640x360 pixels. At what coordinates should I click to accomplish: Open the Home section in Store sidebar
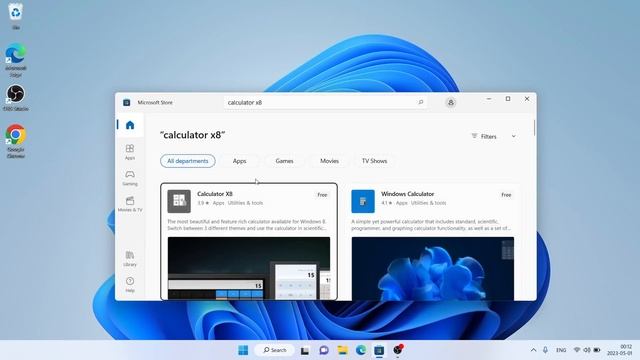tap(130, 125)
